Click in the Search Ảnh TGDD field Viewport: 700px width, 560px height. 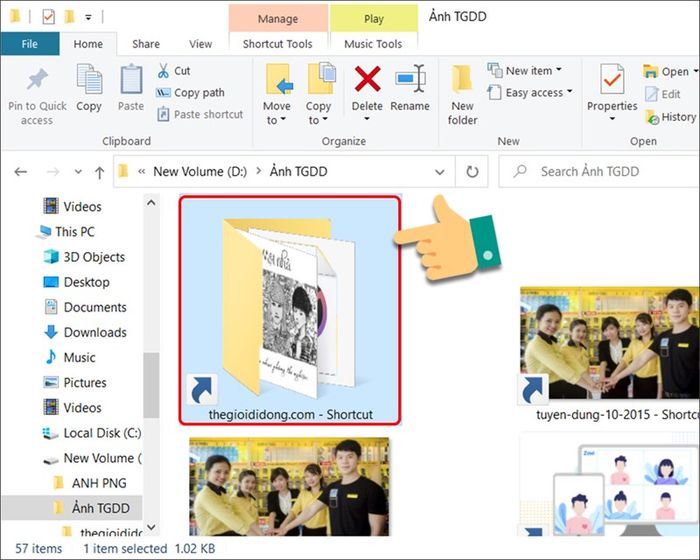[x=599, y=171]
